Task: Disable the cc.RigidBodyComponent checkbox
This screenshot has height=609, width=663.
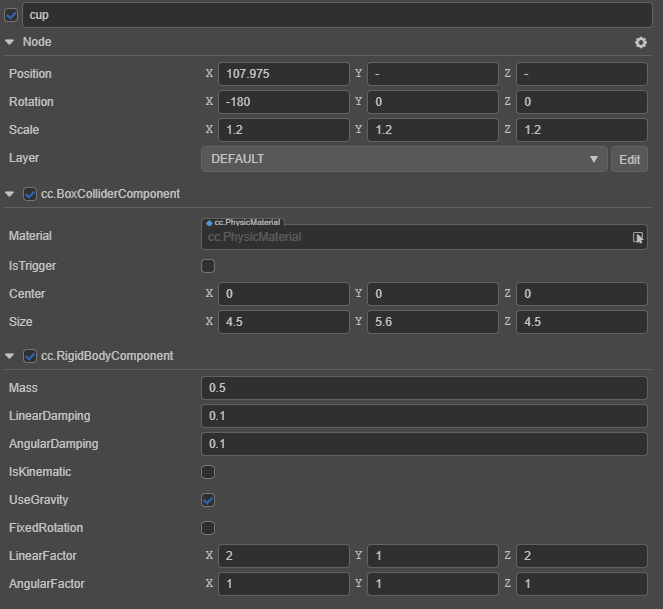Action: tap(30, 356)
